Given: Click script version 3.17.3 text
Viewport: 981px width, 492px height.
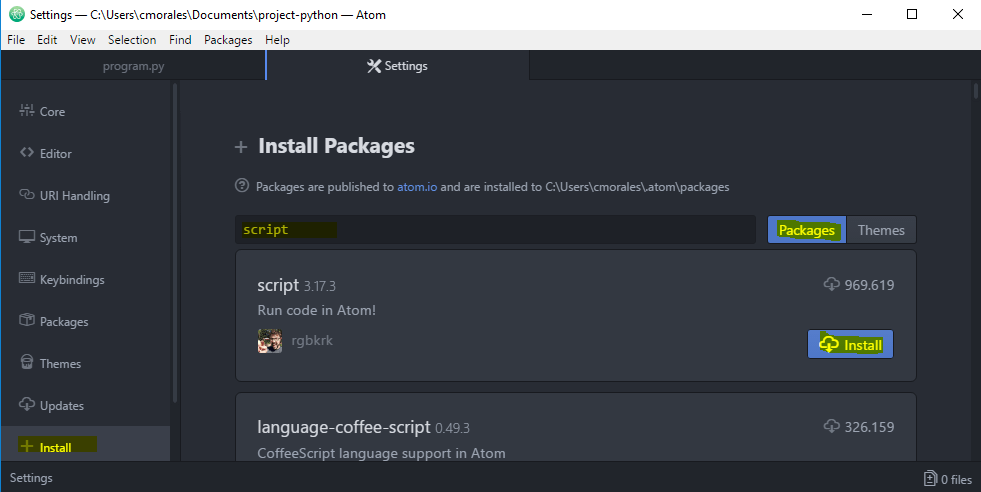Looking at the screenshot, I should point(320,286).
